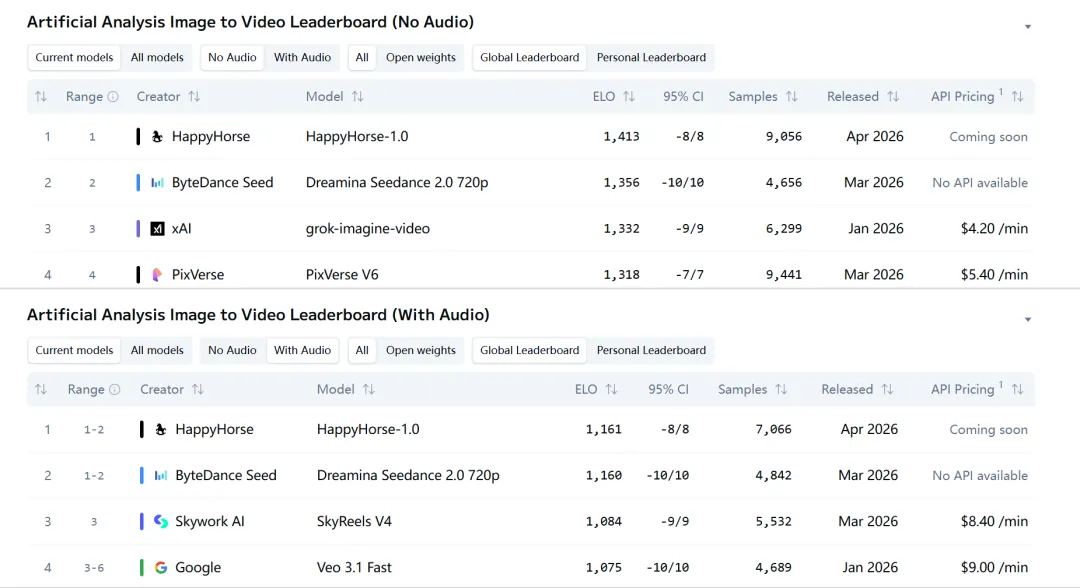Sort by ELO in the No Audio leaderboard
The height and width of the screenshot is (588, 1080).
click(x=629, y=97)
